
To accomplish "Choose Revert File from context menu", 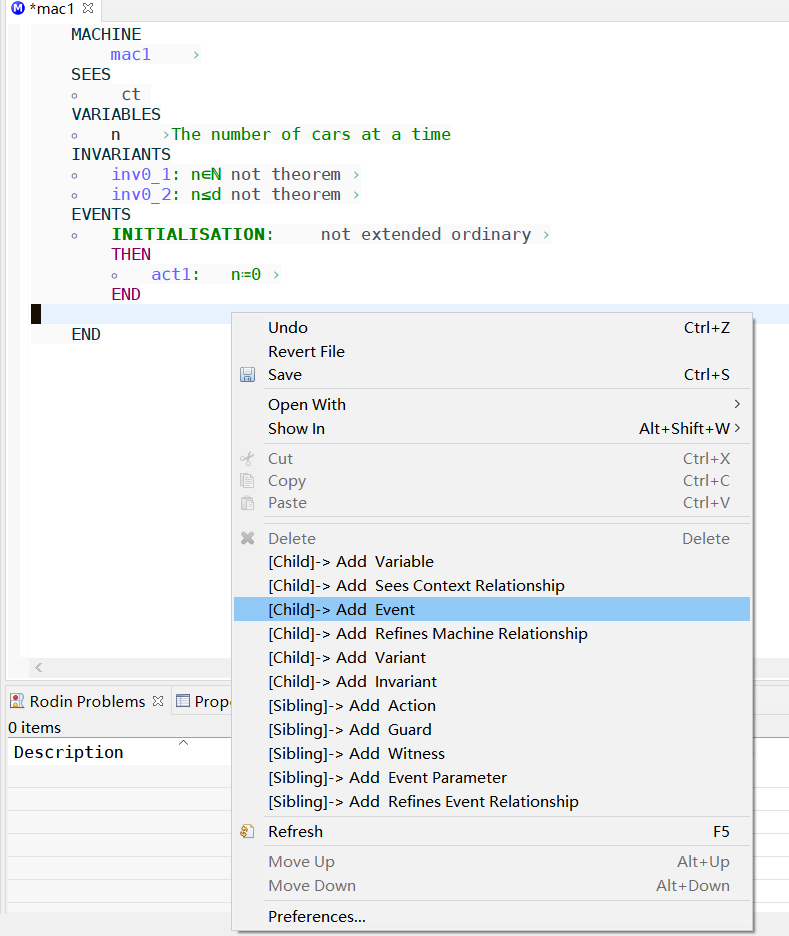I will point(492,352).
